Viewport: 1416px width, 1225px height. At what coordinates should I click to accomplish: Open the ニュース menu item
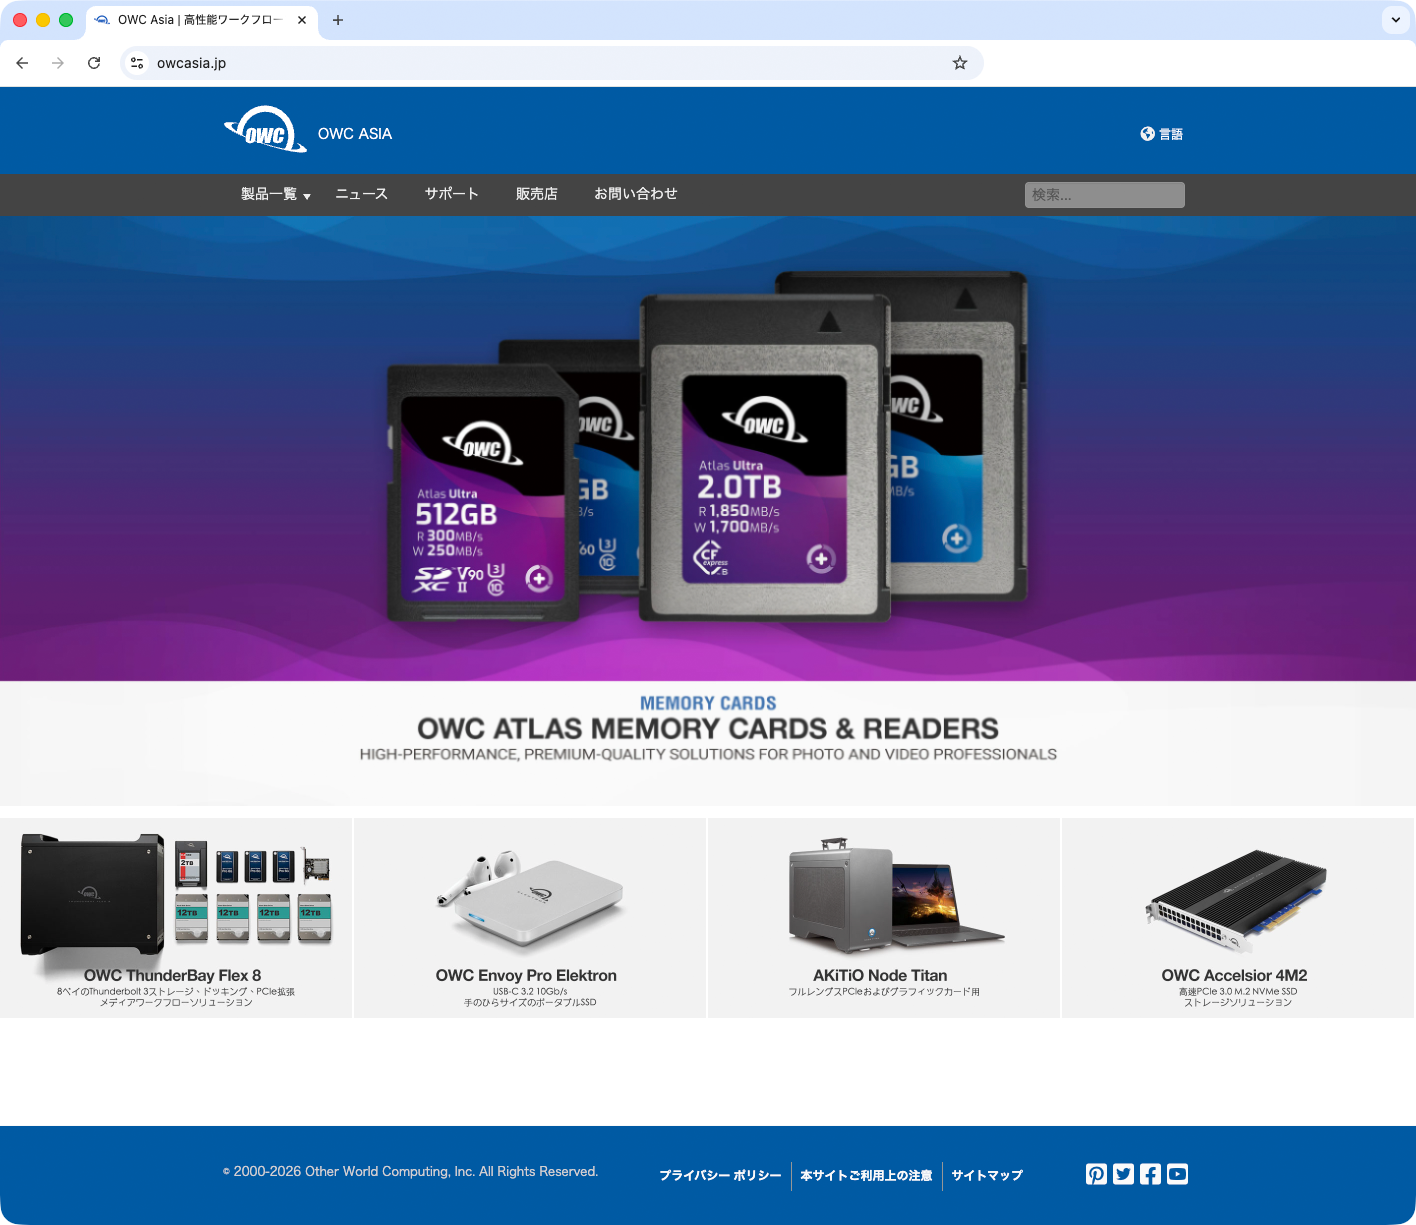(x=361, y=194)
